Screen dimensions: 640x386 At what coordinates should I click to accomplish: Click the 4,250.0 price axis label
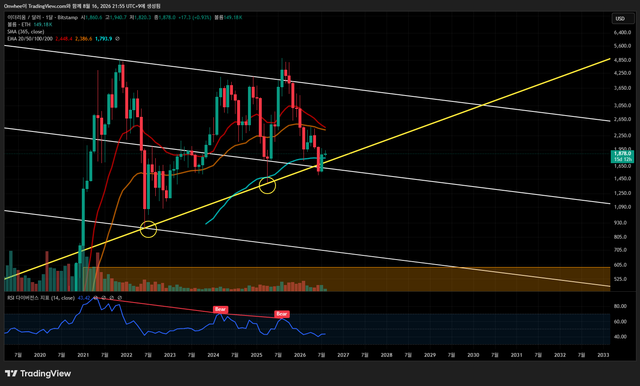(622, 73)
